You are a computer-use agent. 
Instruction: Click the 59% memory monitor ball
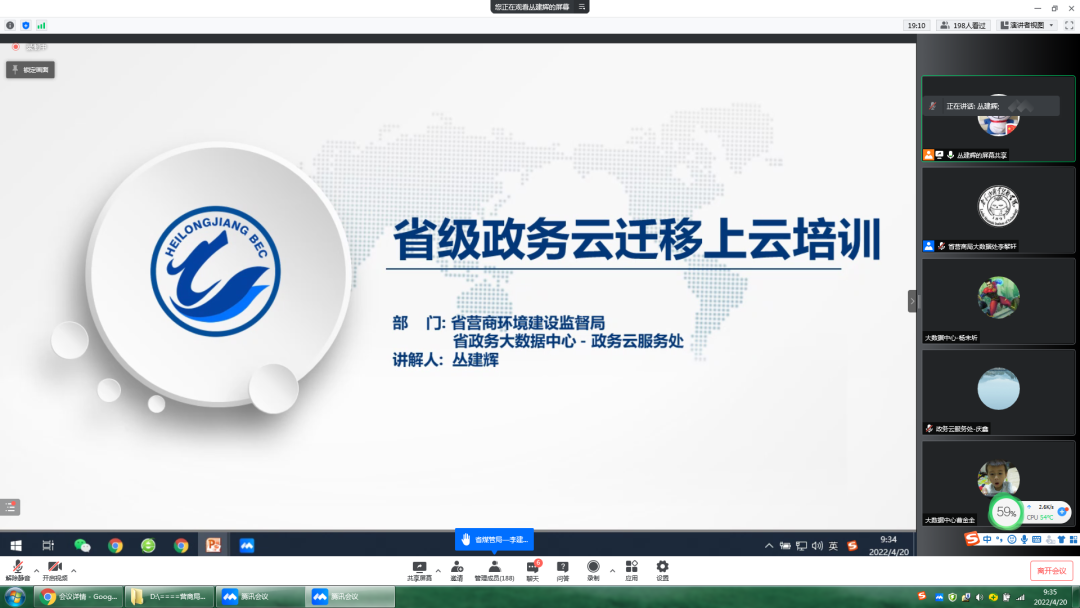(x=1006, y=512)
